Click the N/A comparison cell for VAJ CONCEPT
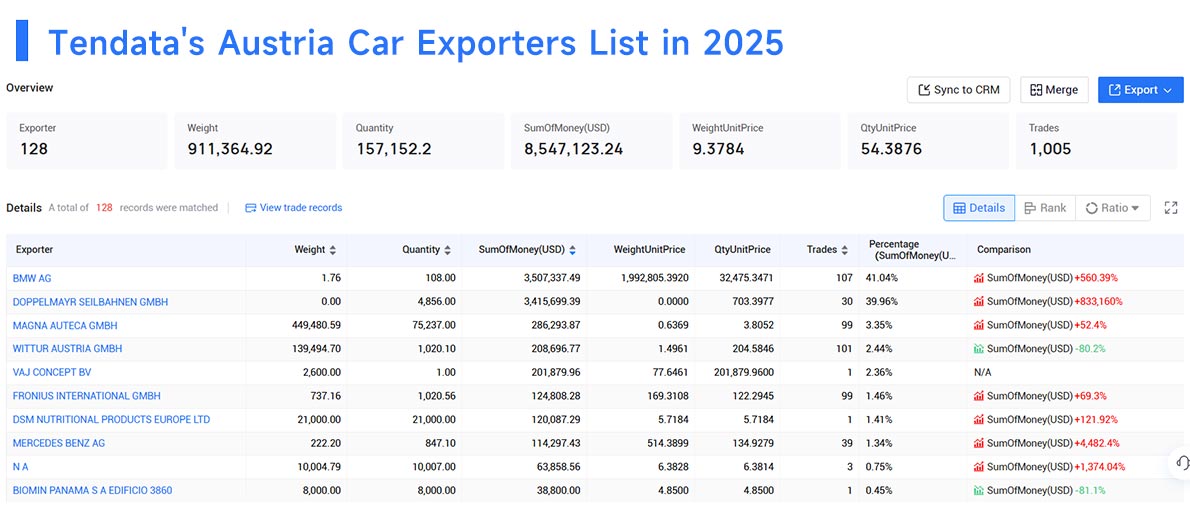This screenshot has width=1190, height=510. tap(984, 373)
